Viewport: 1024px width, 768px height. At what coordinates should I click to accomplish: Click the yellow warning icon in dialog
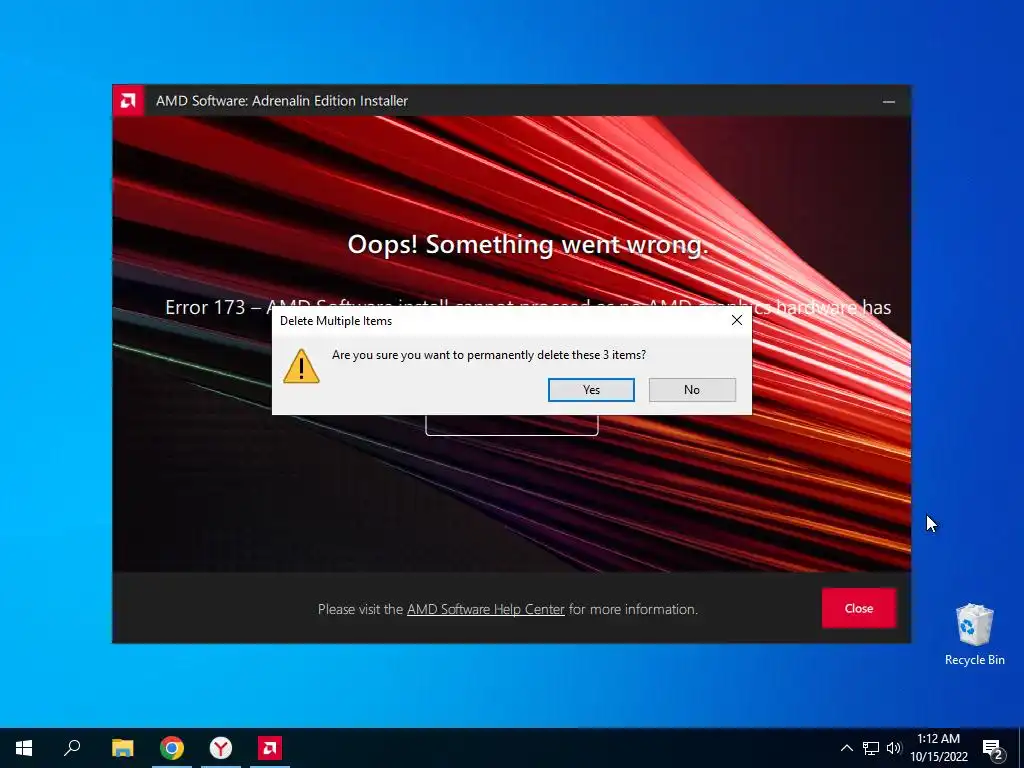click(301, 366)
